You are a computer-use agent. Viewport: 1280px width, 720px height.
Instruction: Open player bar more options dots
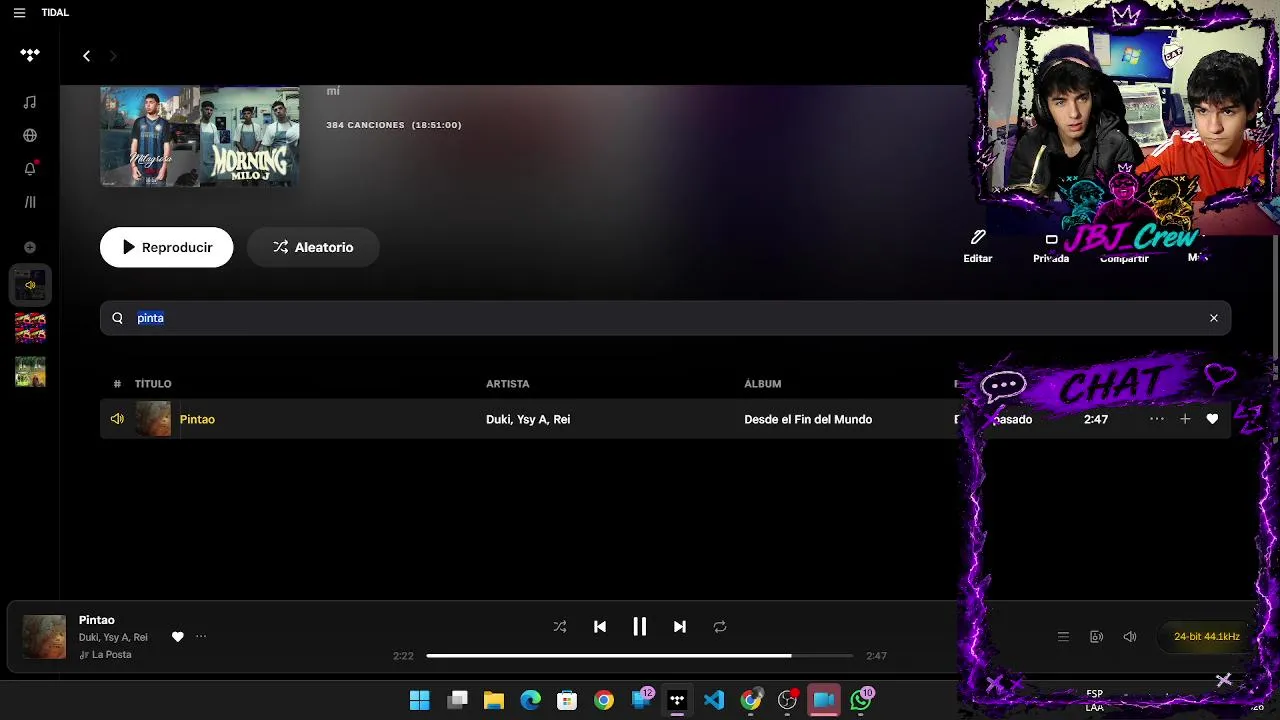tap(201, 637)
